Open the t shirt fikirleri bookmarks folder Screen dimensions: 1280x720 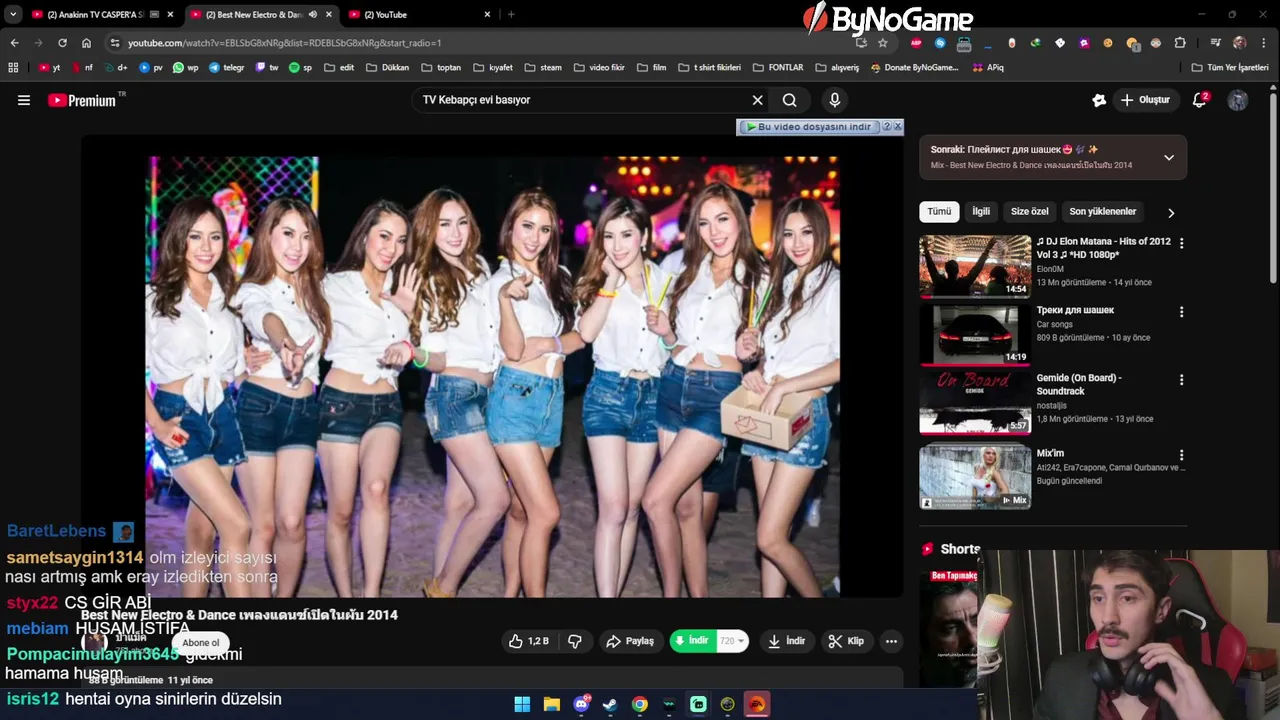710,68
